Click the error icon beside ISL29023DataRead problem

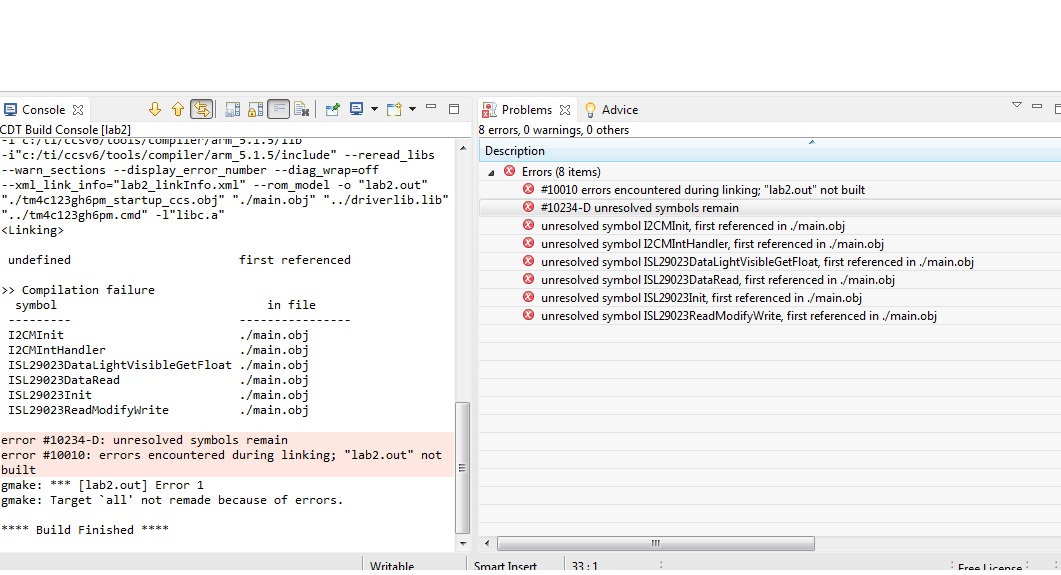(x=528, y=279)
